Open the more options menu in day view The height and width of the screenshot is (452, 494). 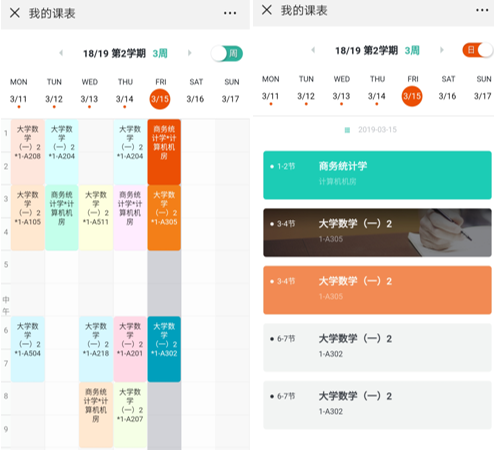point(482,10)
